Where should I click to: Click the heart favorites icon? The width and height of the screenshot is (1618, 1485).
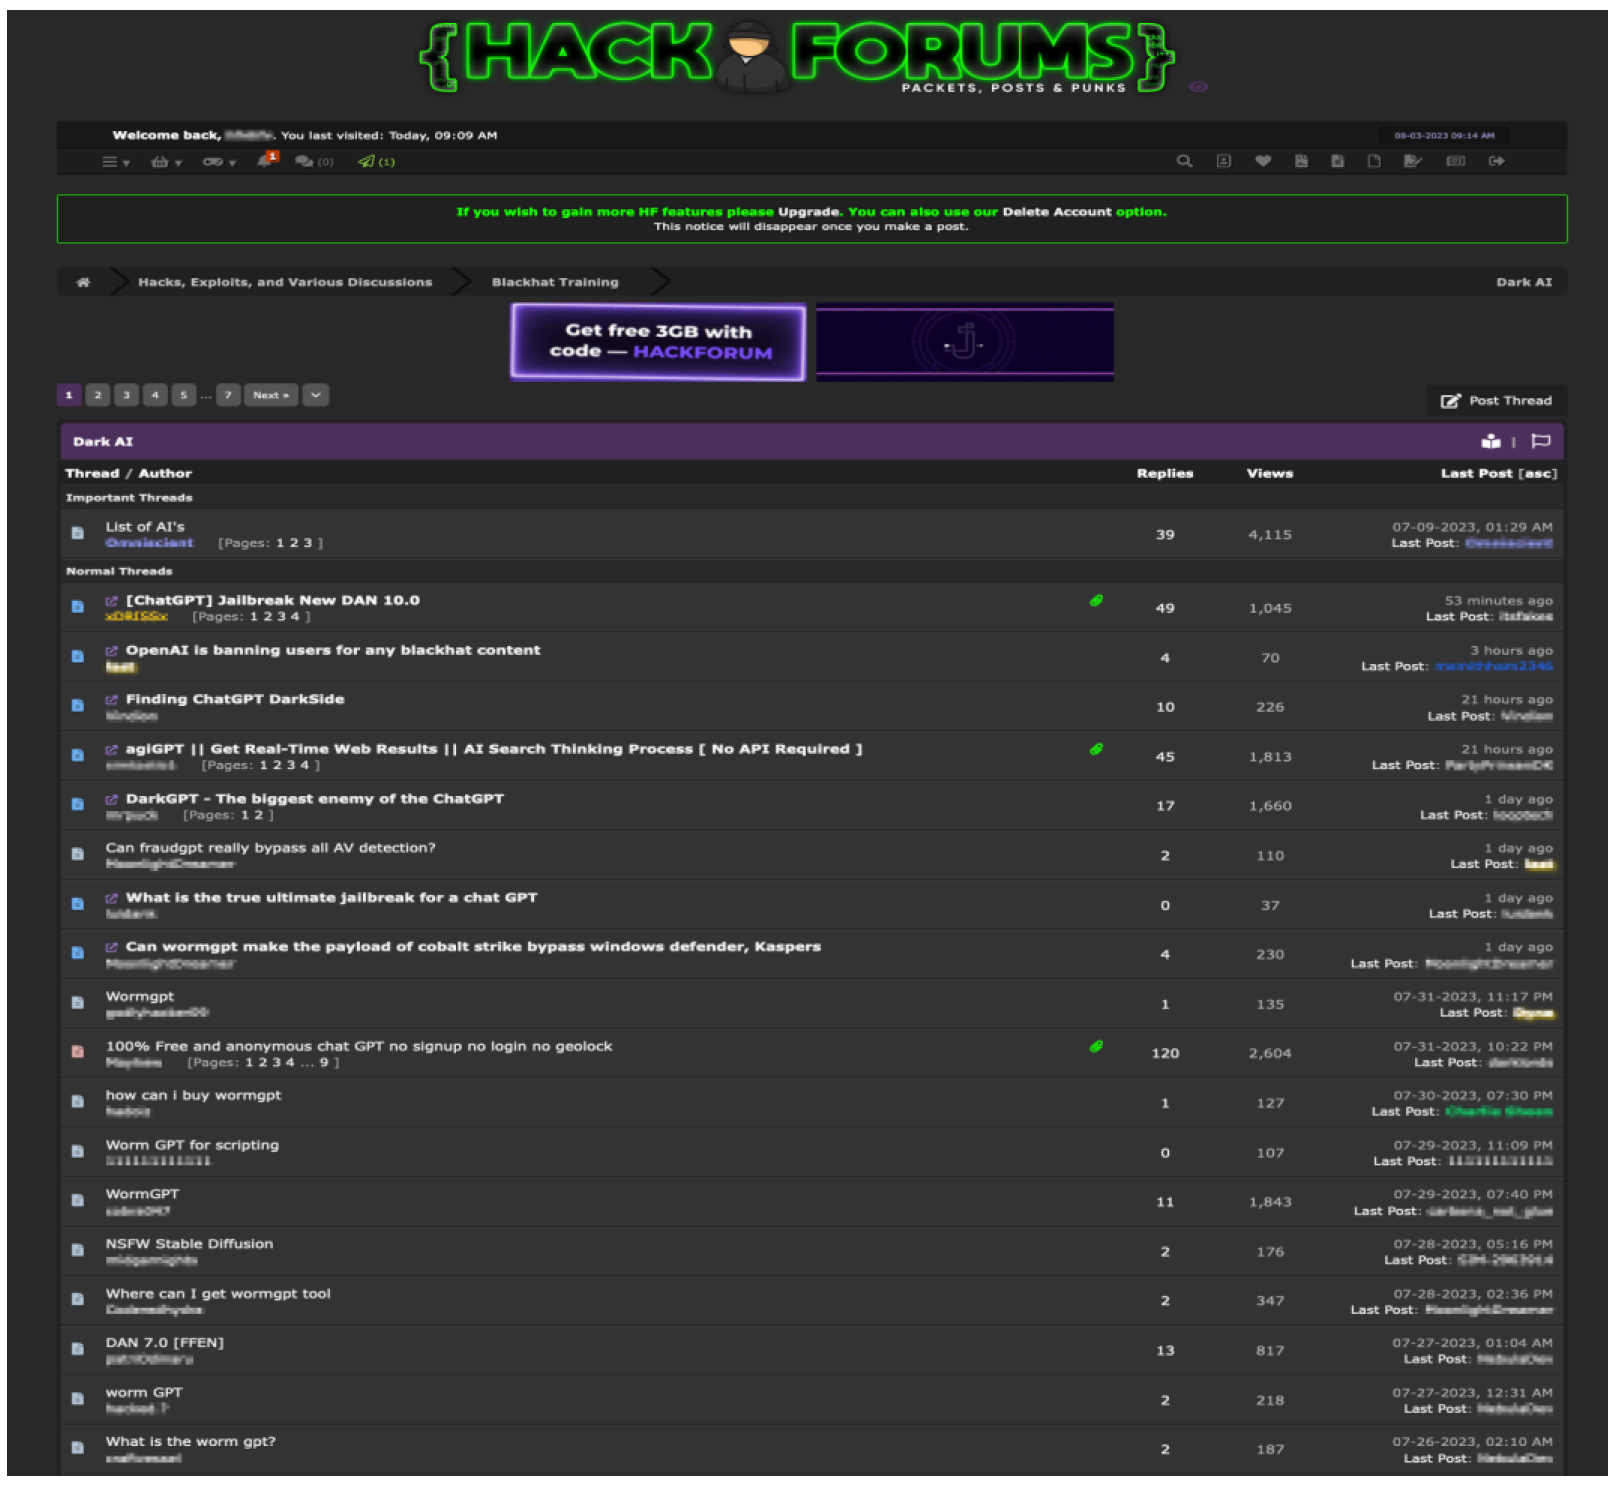1263,161
